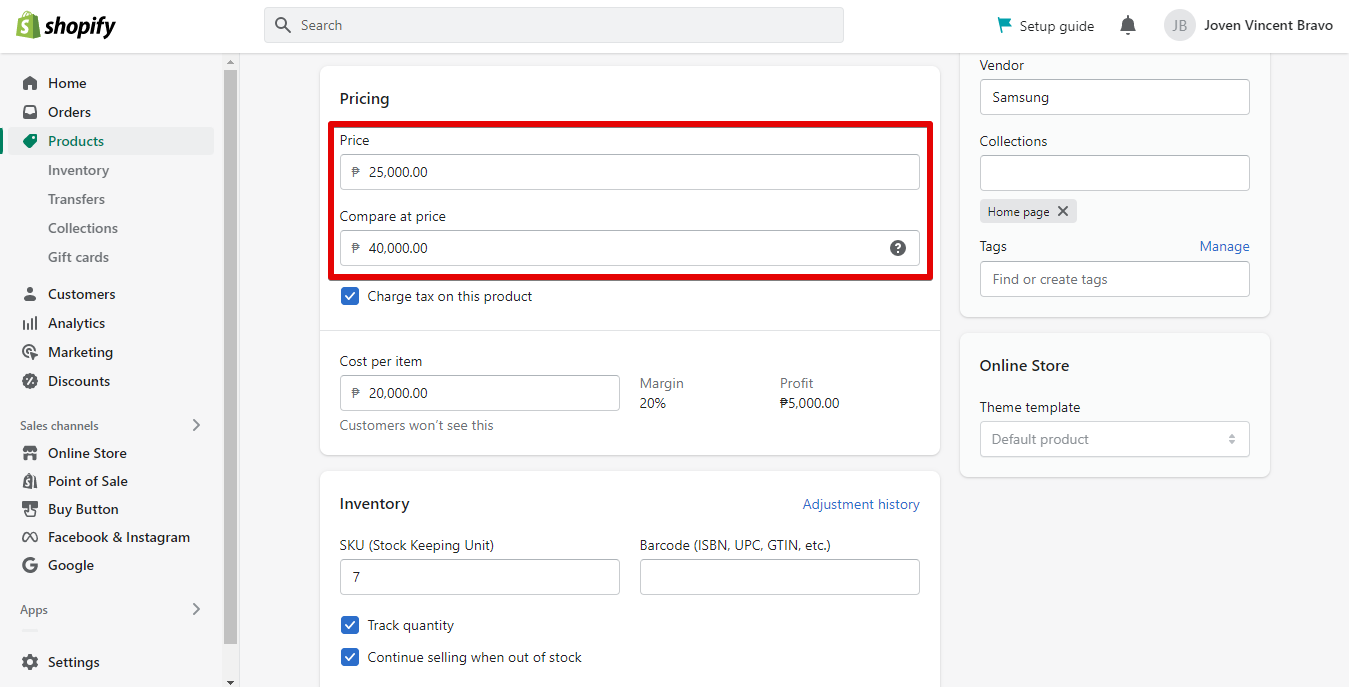
Task: Click the Google sales channel icon
Action: coord(30,565)
